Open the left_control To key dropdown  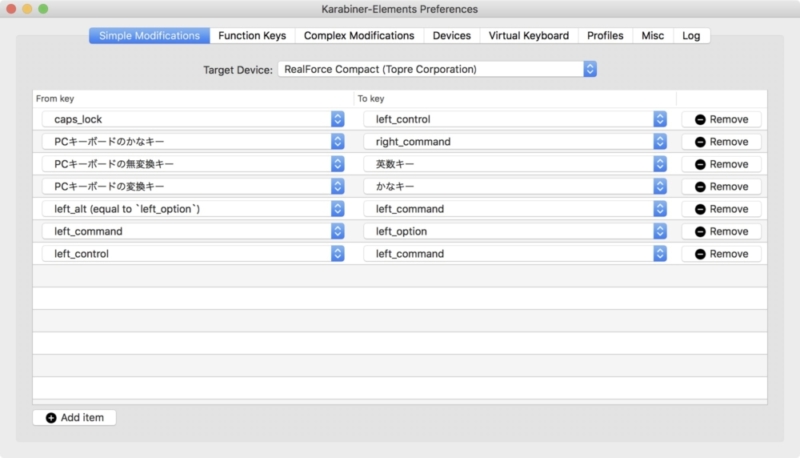[x=515, y=119]
